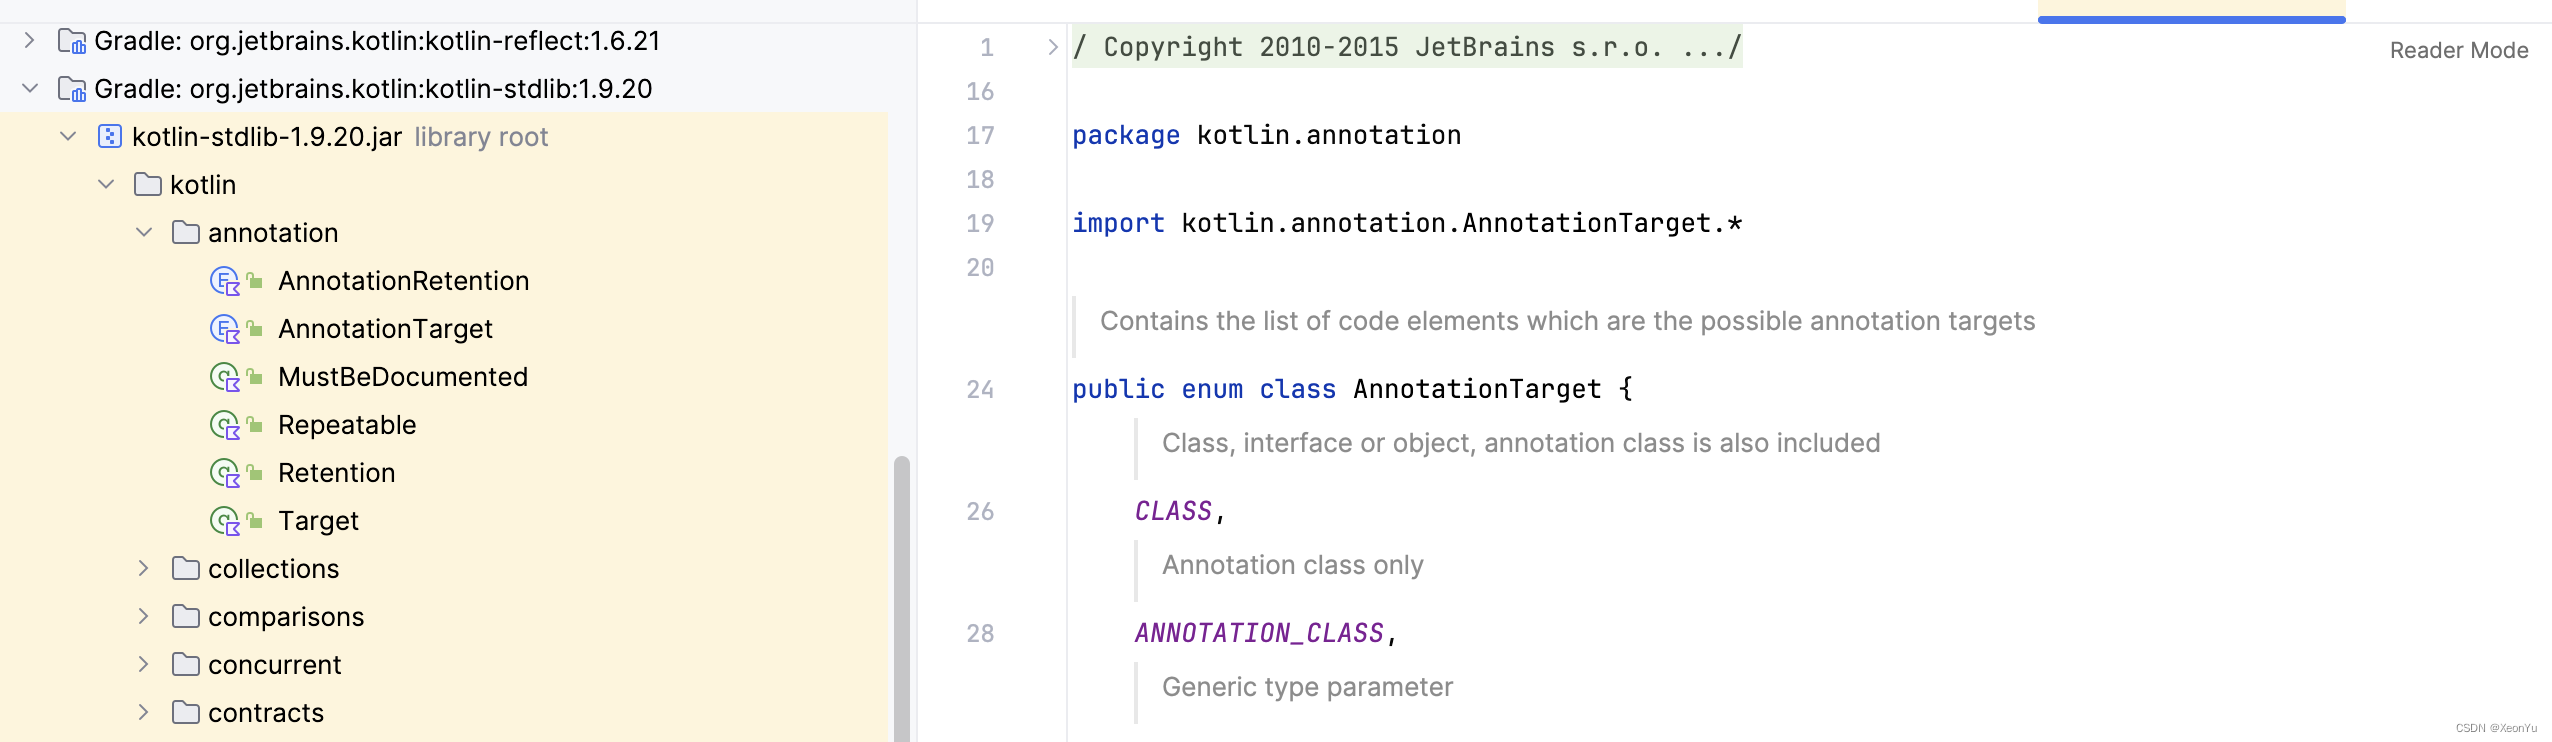This screenshot has width=2552, height=742.
Task: Click kotlin.annotation package name in the editor
Action: click(1329, 135)
